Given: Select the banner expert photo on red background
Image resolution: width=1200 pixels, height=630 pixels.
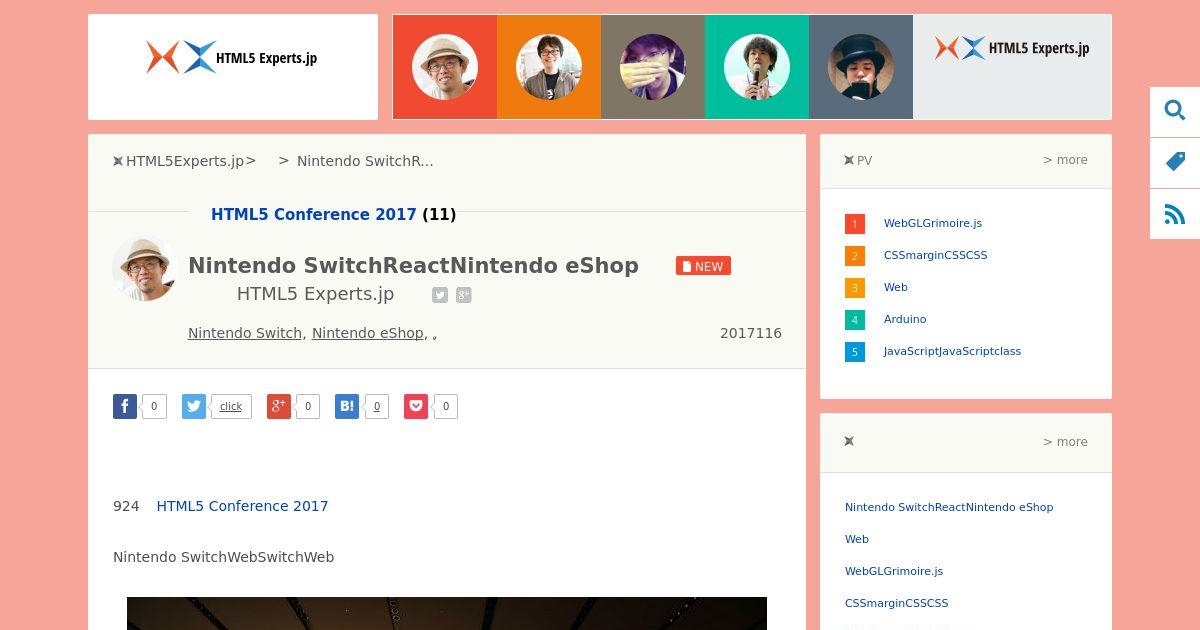Looking at the screenshot, I should tap(445, 67).
